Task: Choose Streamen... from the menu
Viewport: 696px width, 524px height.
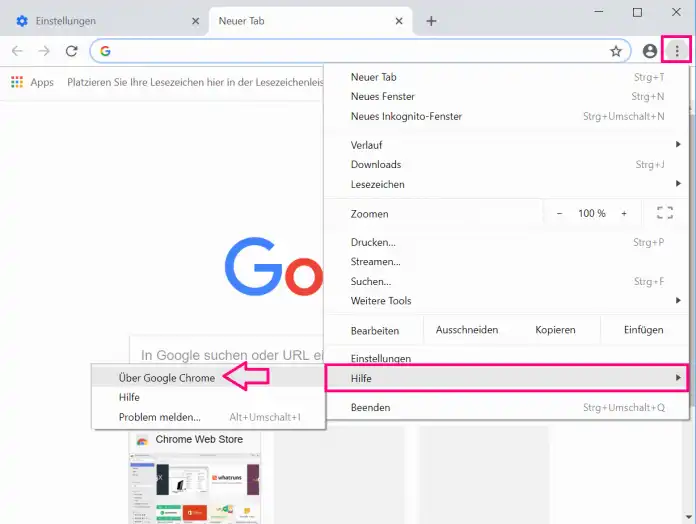Action: 507,262
